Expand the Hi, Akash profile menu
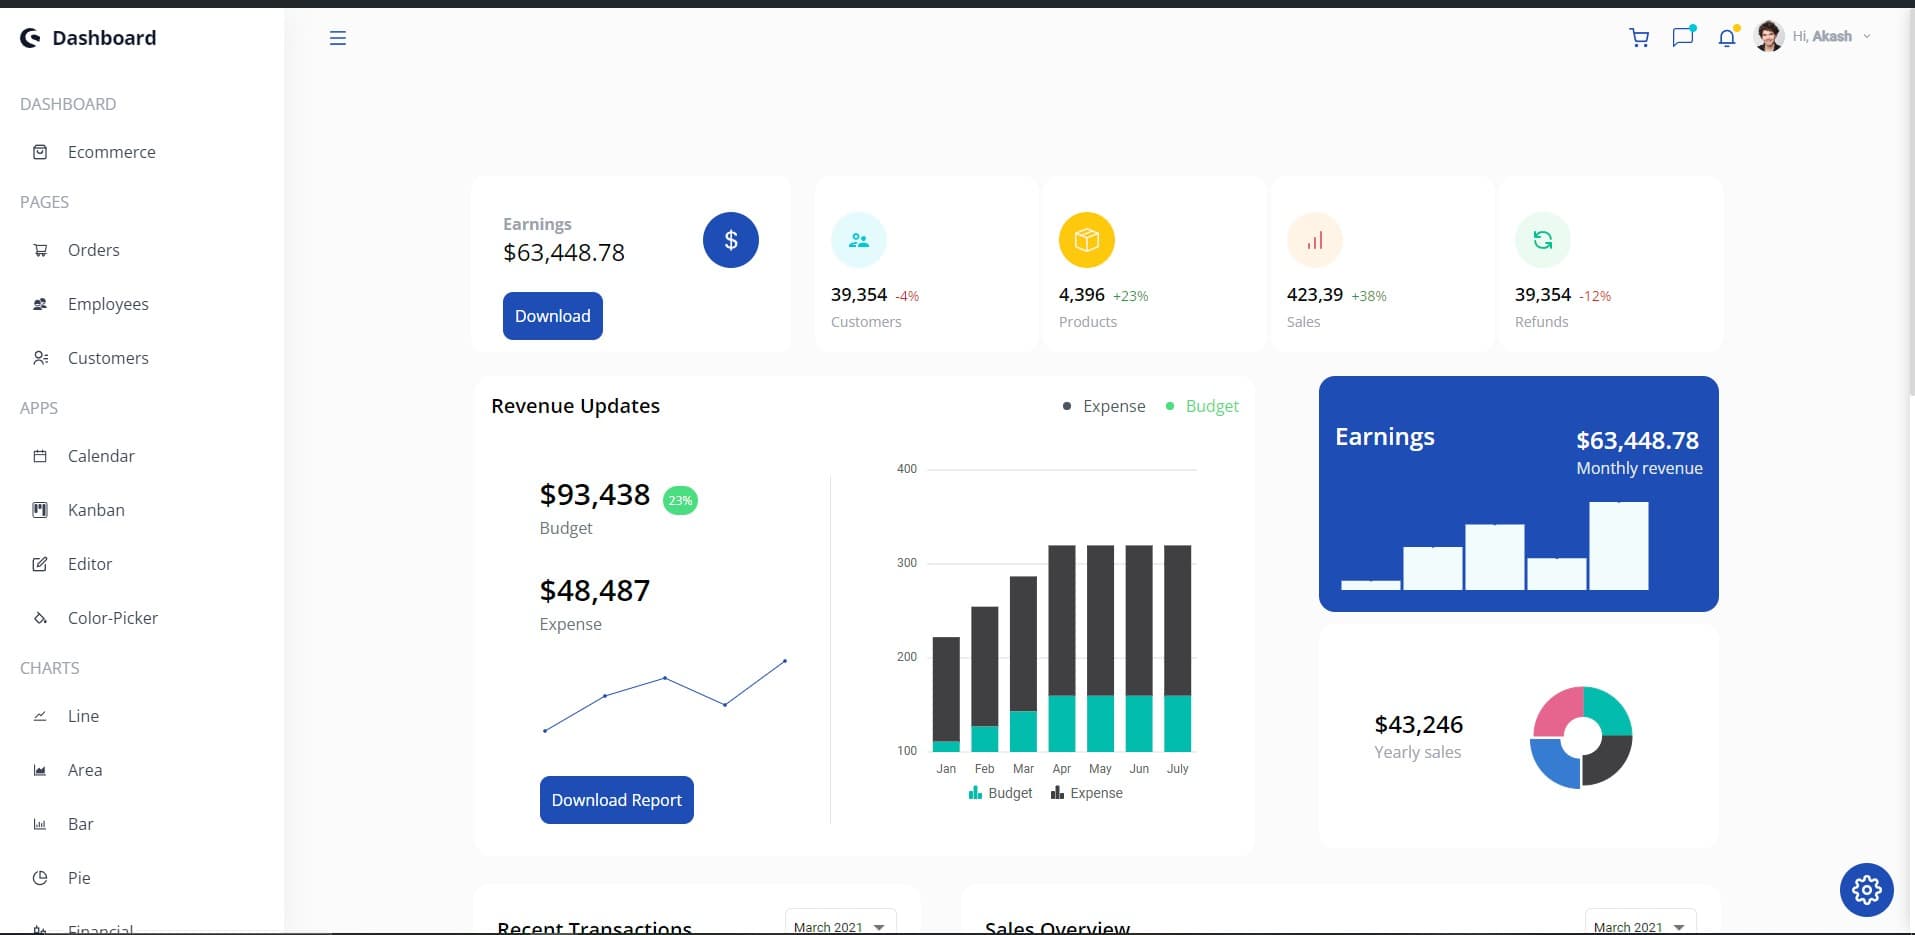The width and height of the screenshot is (1915, 935). click(1822, 36)
